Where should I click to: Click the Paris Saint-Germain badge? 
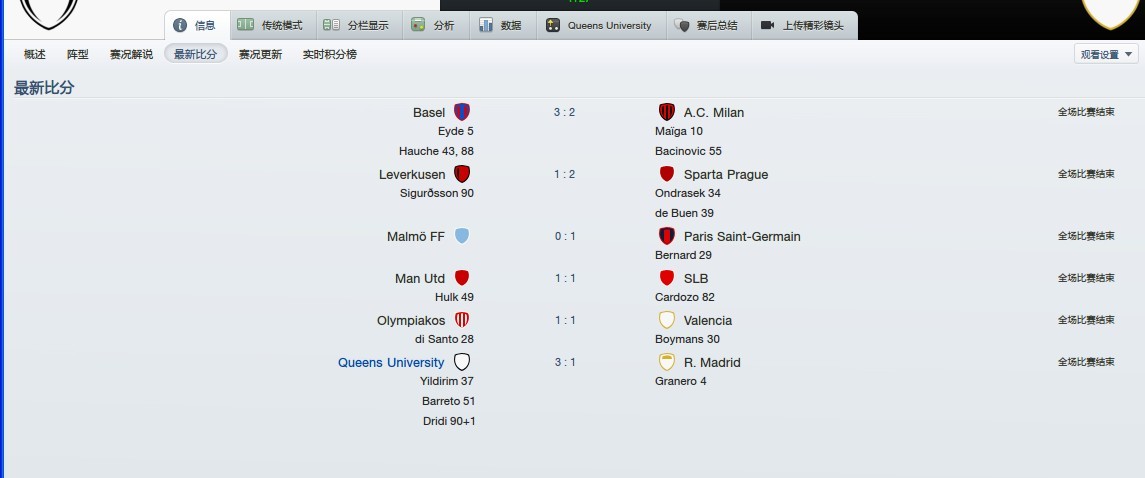(667, 236)
